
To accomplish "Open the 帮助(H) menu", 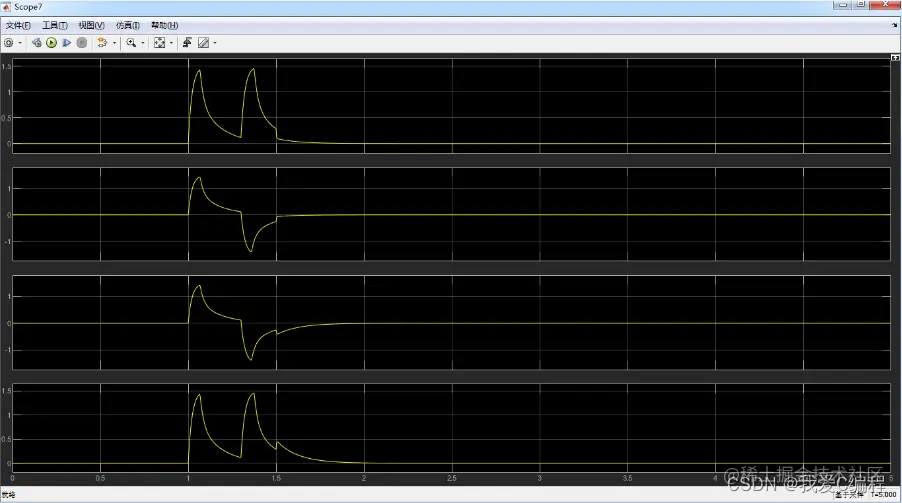I will tap(165, 25).
